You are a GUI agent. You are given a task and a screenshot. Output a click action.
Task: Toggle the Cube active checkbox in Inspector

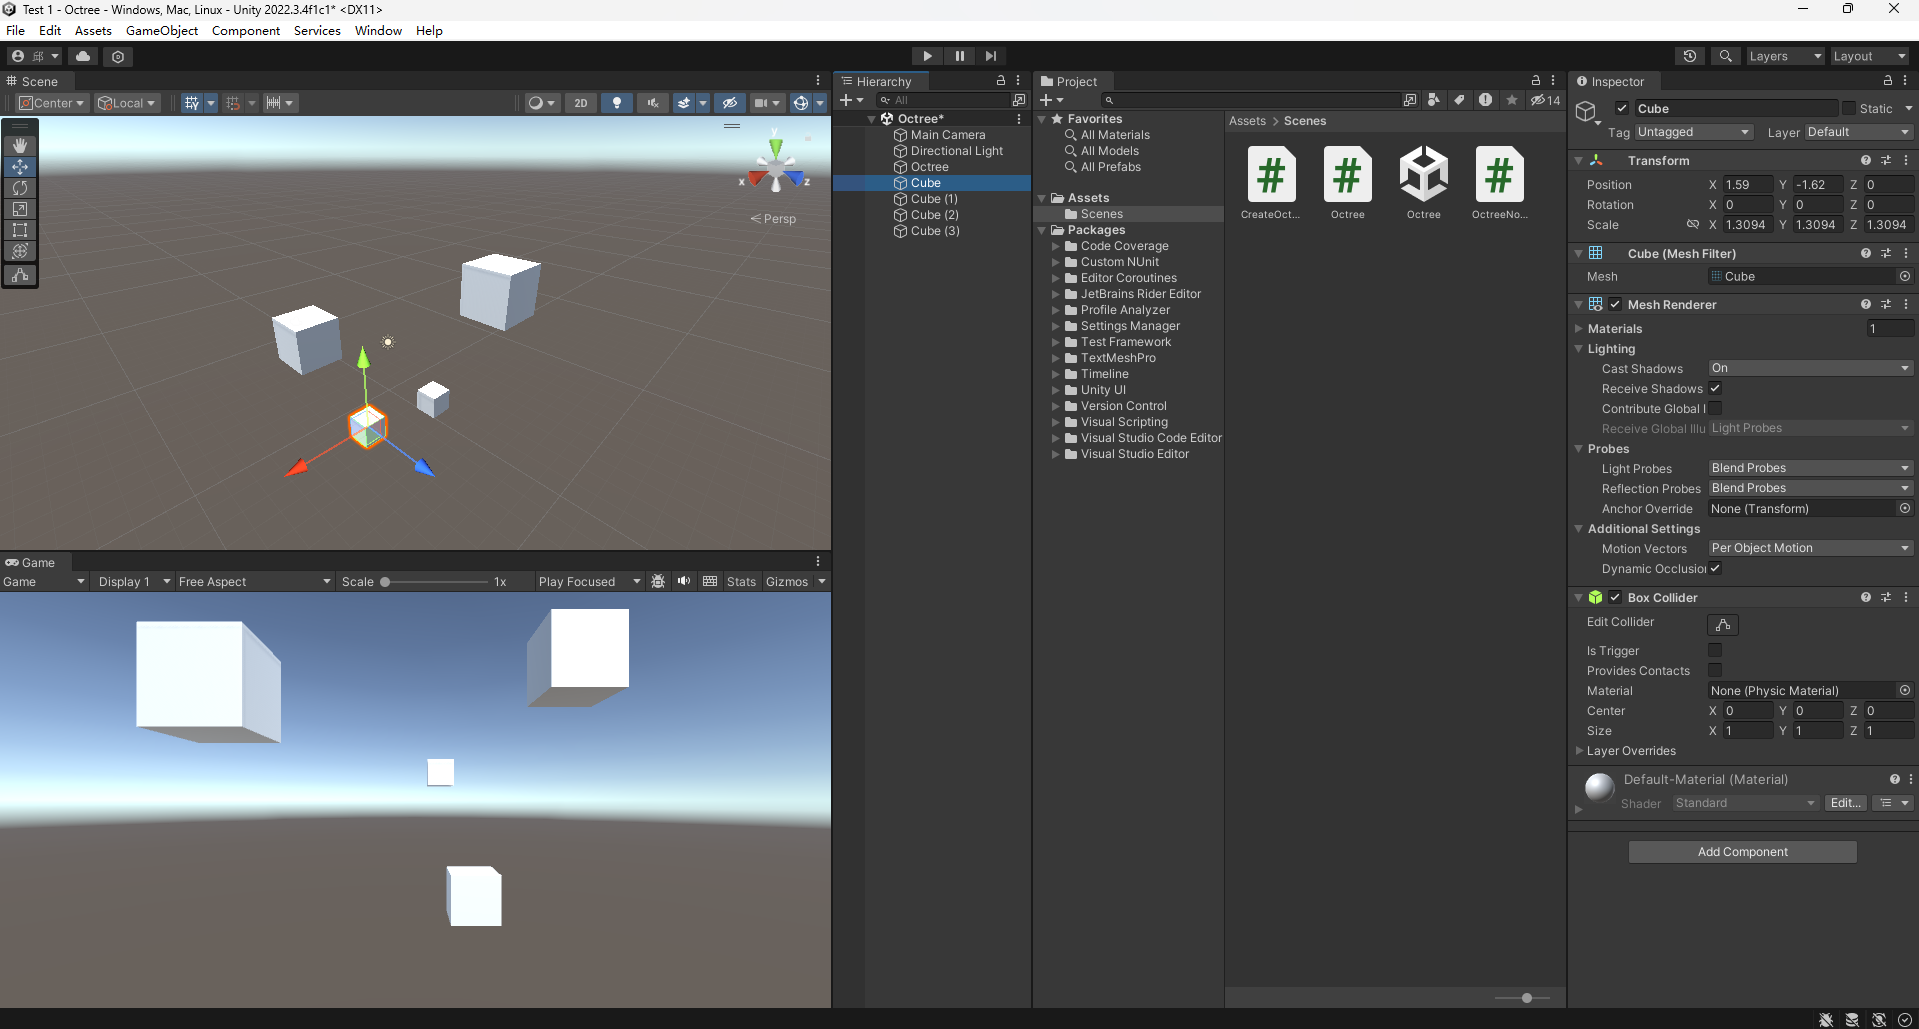tap(1622, 109)
